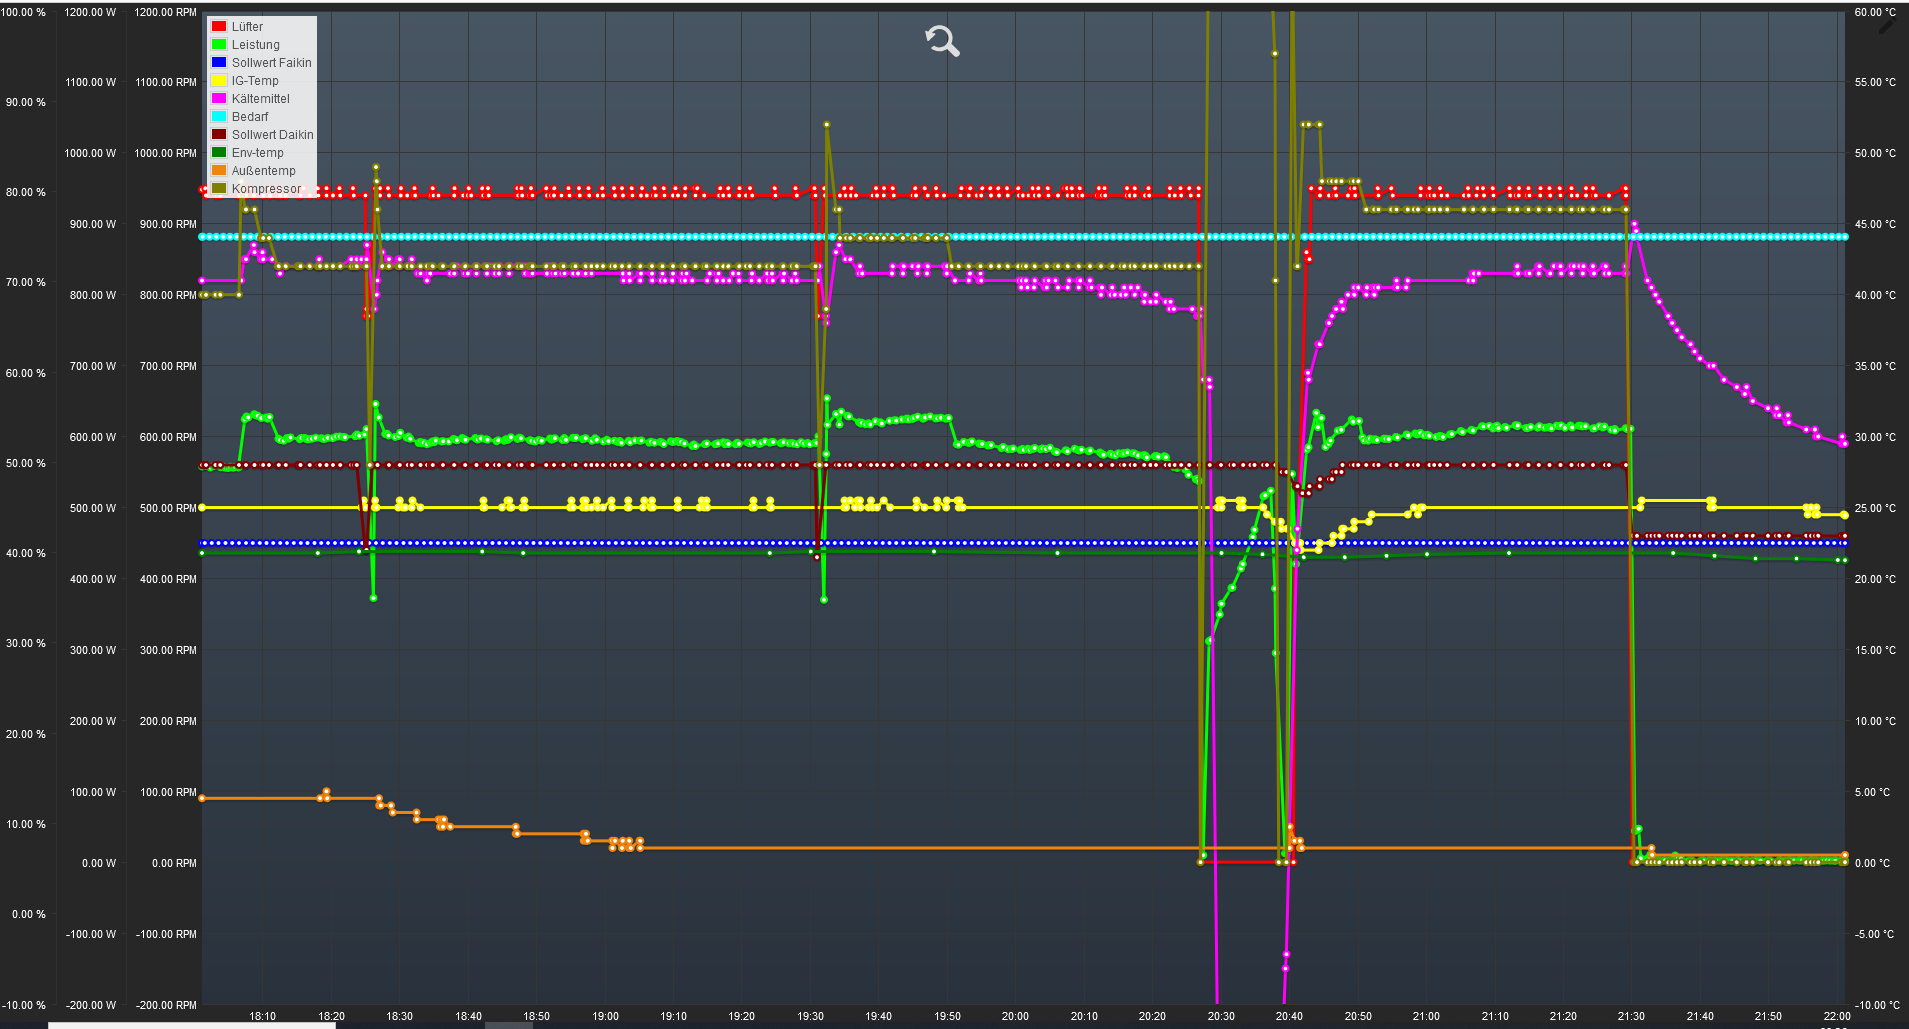Select the Sollwert Daikin legend entry
The width and height of the screenshot is (1909, 1029).
coord(272,135)
